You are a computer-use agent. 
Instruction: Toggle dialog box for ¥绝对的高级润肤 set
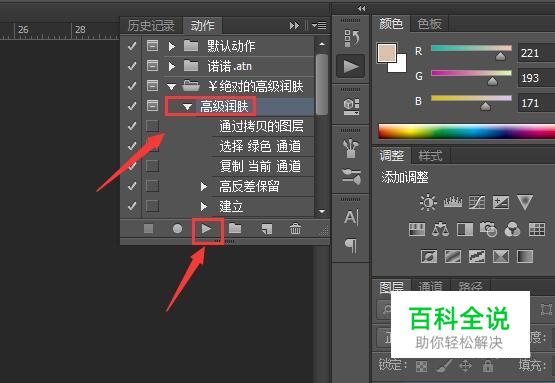click(152, 86)
